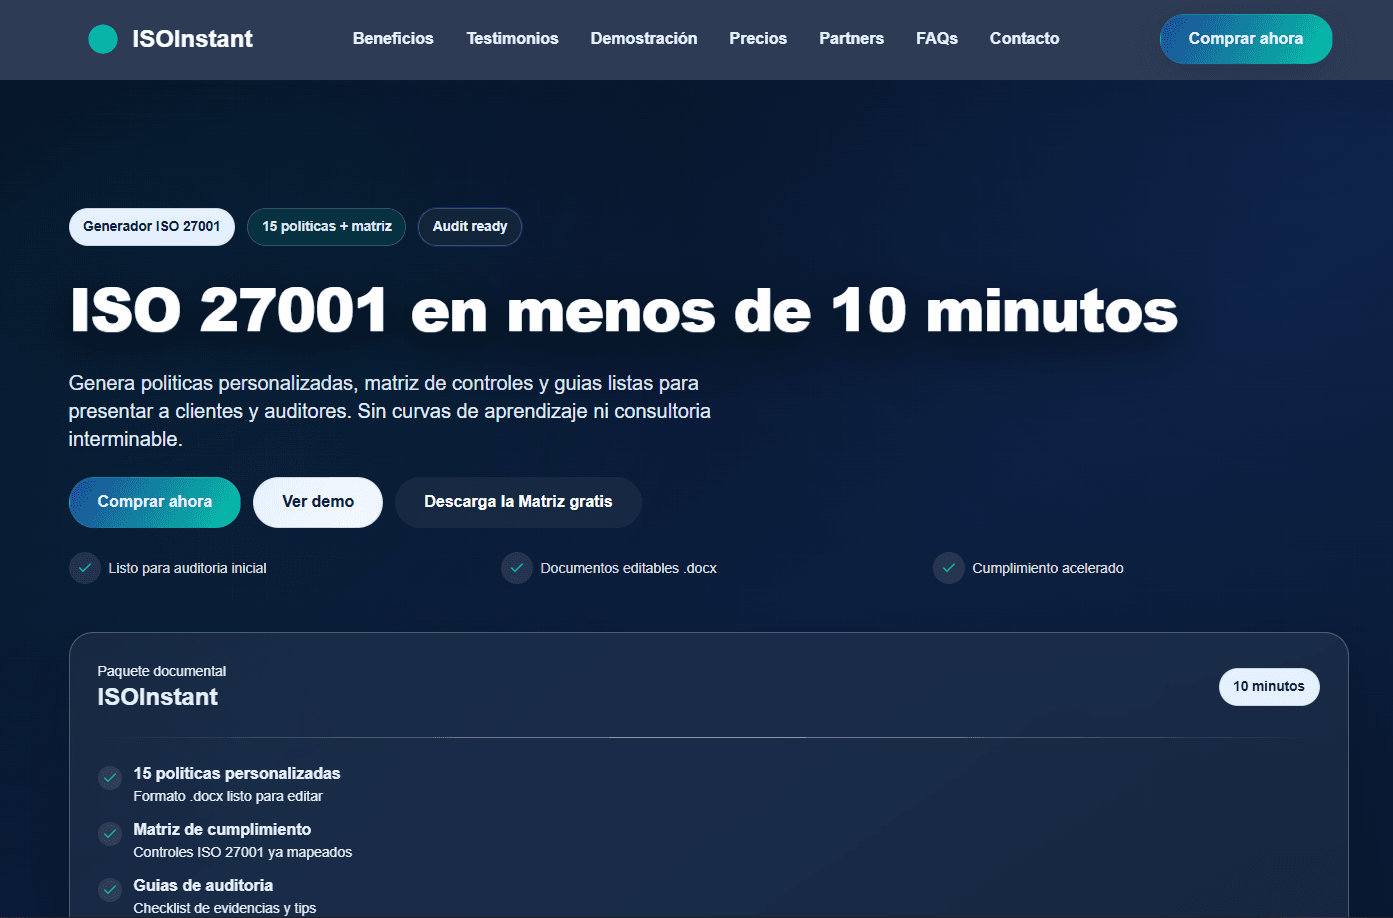Image resolution: width=1393 pixels, height=918 pixels.
Task: Click check icon next to 15 politicas personalizadas
Action: pos(110,778)
